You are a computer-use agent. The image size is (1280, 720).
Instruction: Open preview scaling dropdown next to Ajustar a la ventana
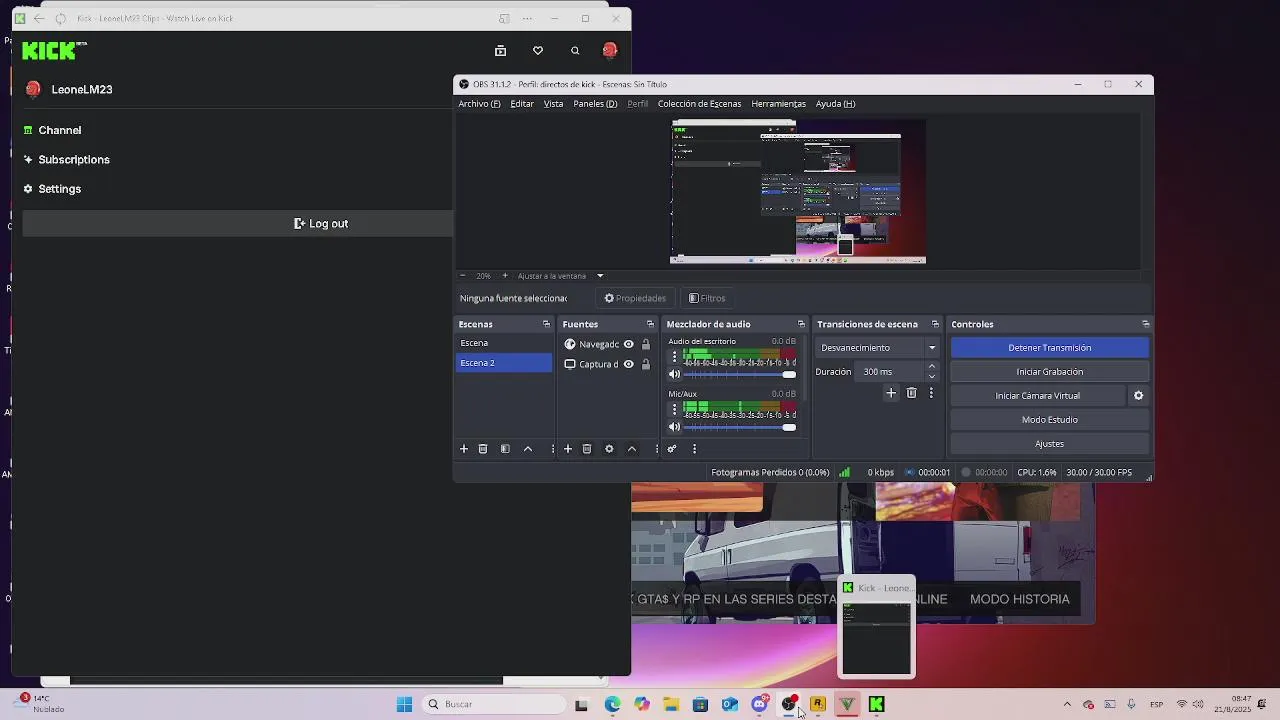point(600,276)
